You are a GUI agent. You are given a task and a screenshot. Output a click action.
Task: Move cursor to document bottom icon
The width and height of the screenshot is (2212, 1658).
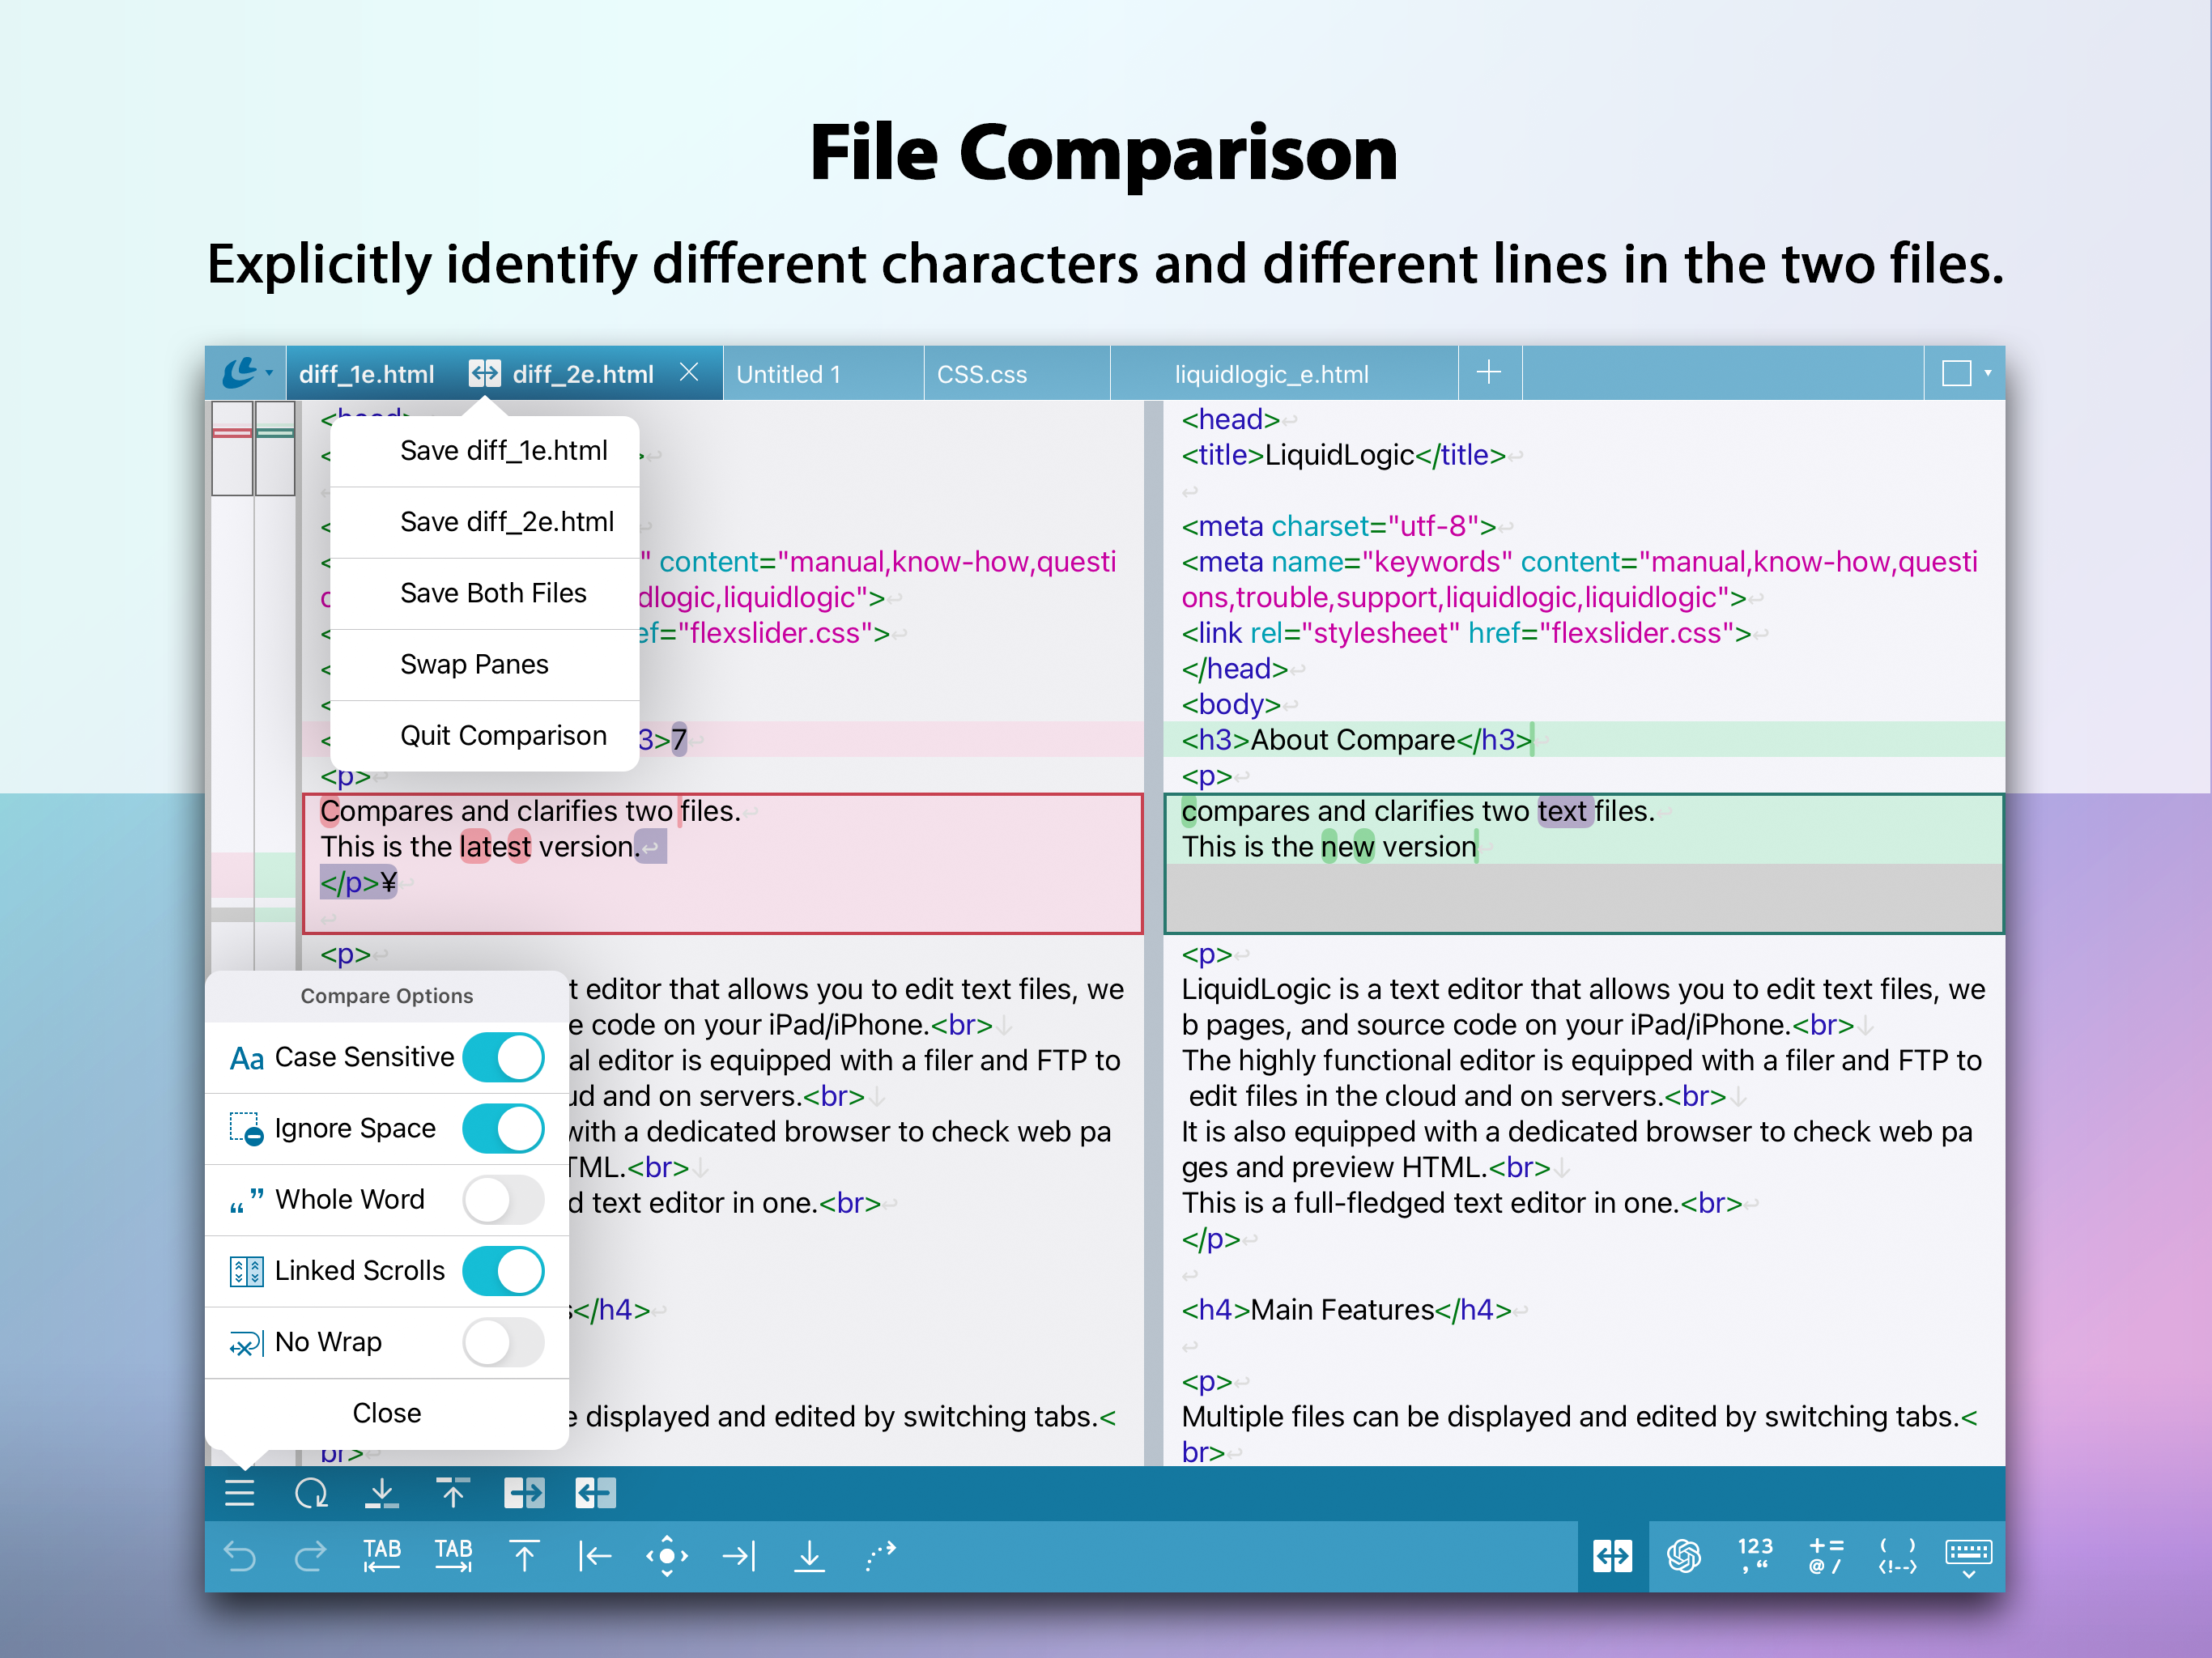[809, 1555]
